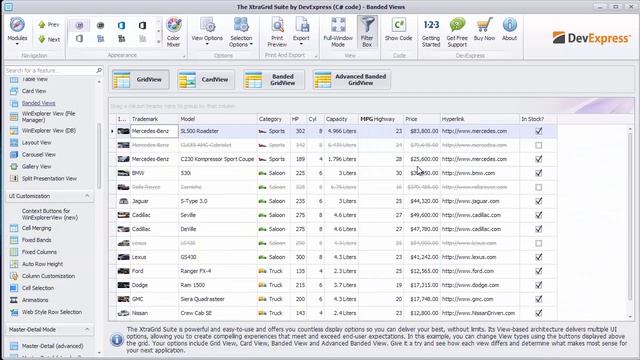
Task: Click the Gallery View item icon in sidebar
Action: pos(14,167)
